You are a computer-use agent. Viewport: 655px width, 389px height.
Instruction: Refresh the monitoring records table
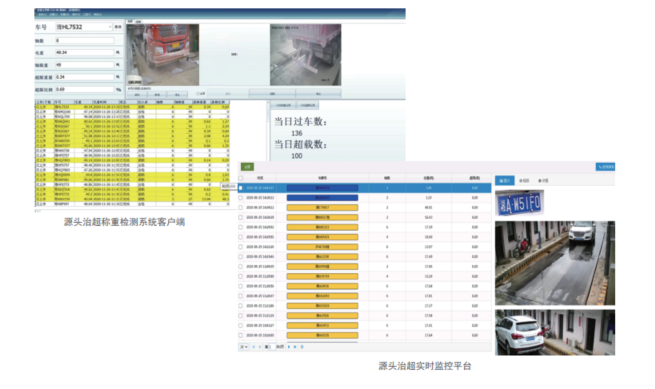click(x=302, y=347)
